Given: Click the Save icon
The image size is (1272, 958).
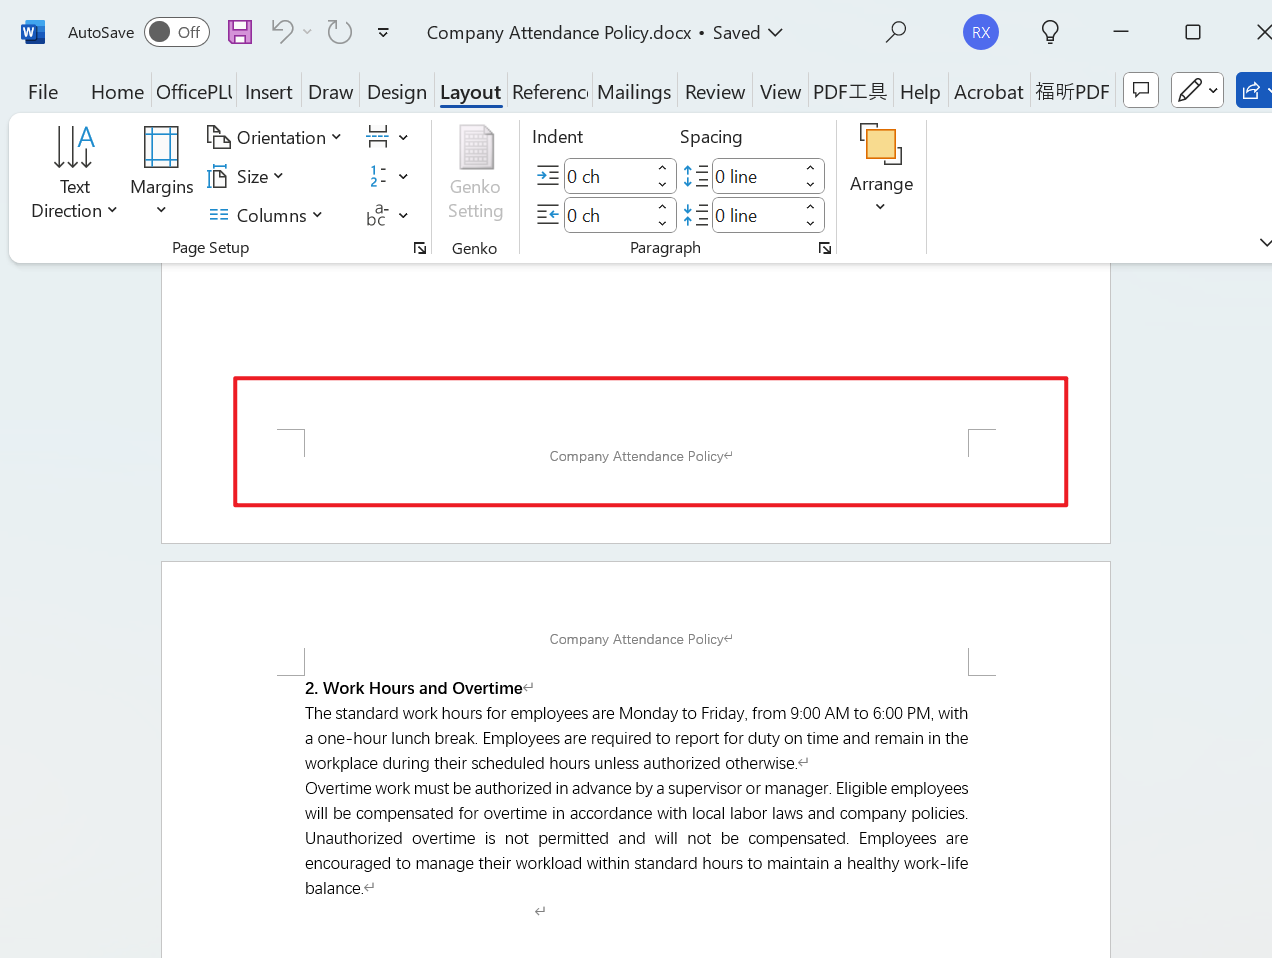Looking at the screenshot, I should tap(239, 32).
